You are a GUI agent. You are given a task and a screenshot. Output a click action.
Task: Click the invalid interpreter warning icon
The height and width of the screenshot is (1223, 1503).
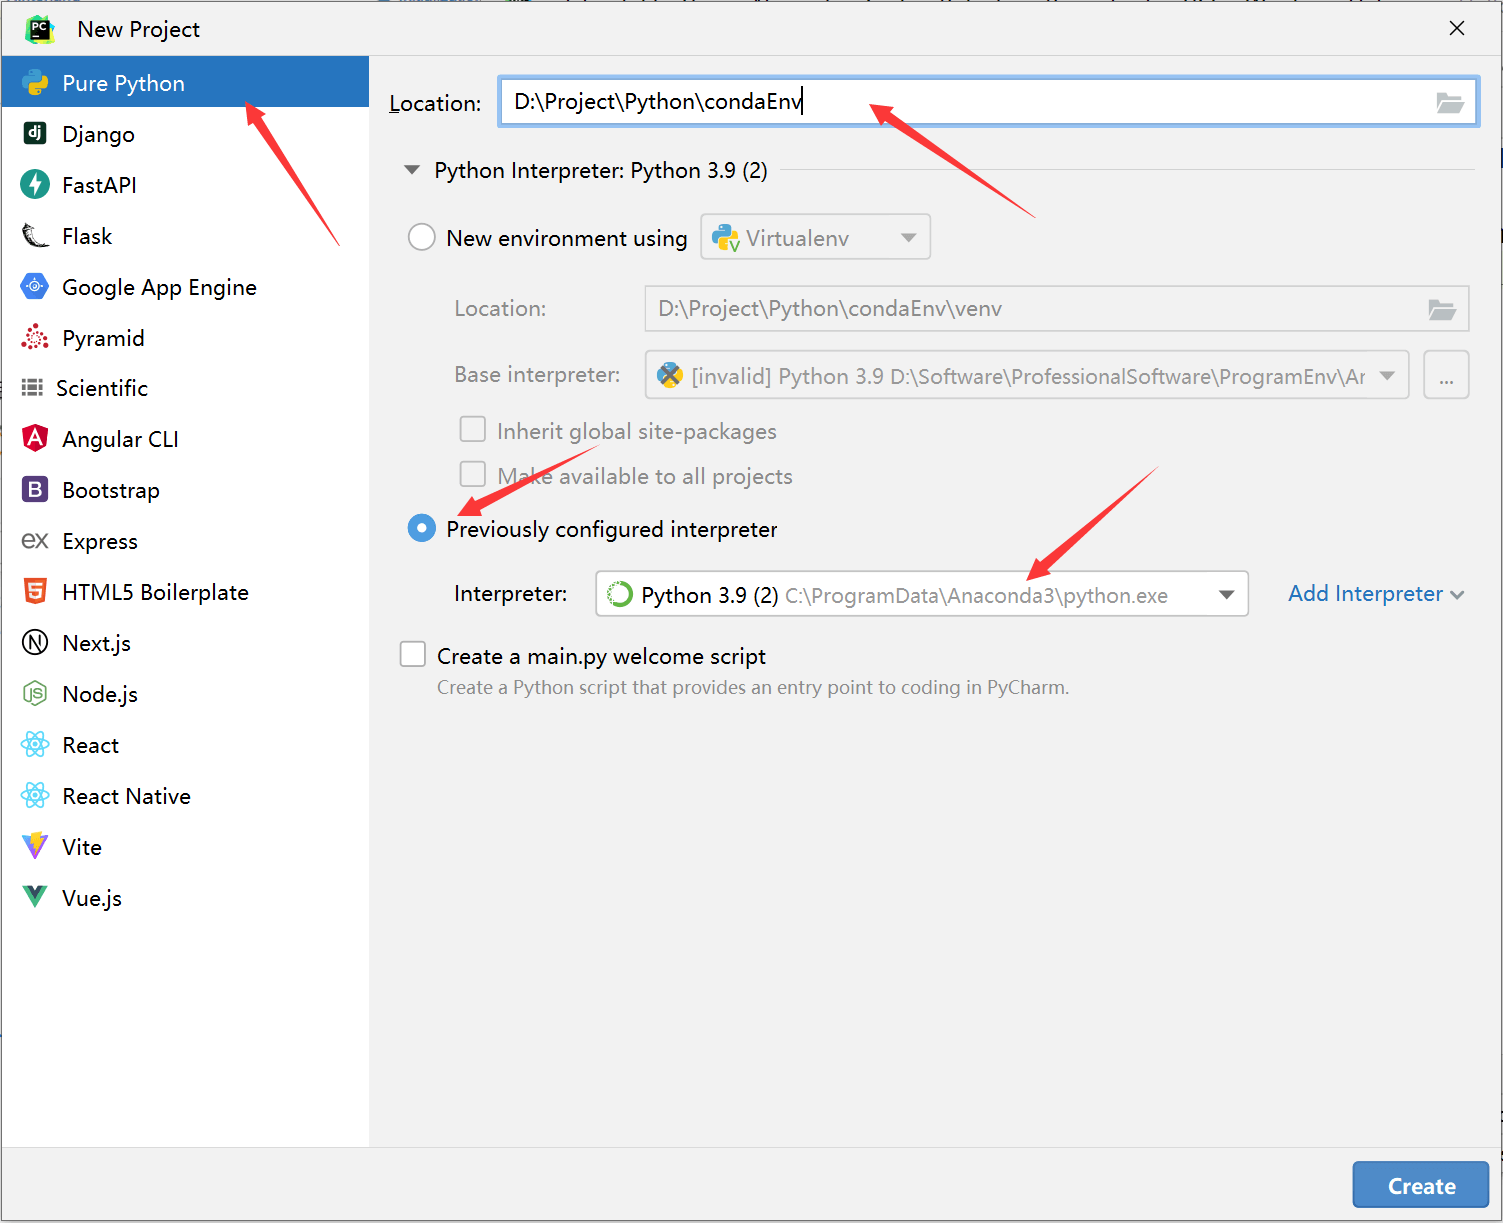(670, 375)
